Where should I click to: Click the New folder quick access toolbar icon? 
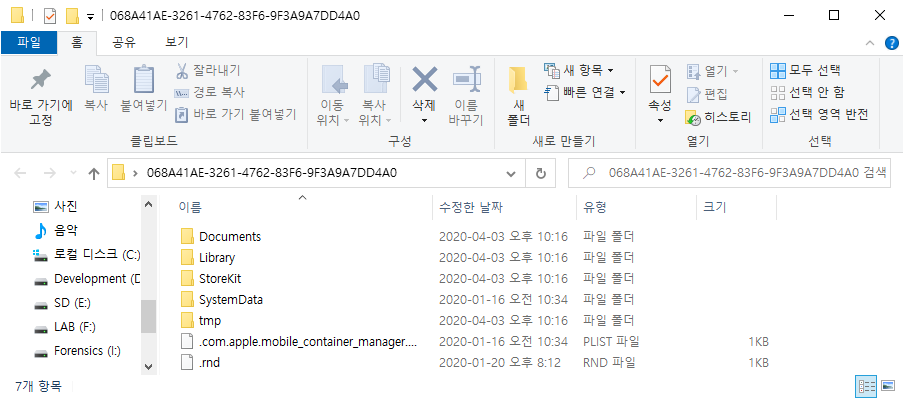[72, 16]
